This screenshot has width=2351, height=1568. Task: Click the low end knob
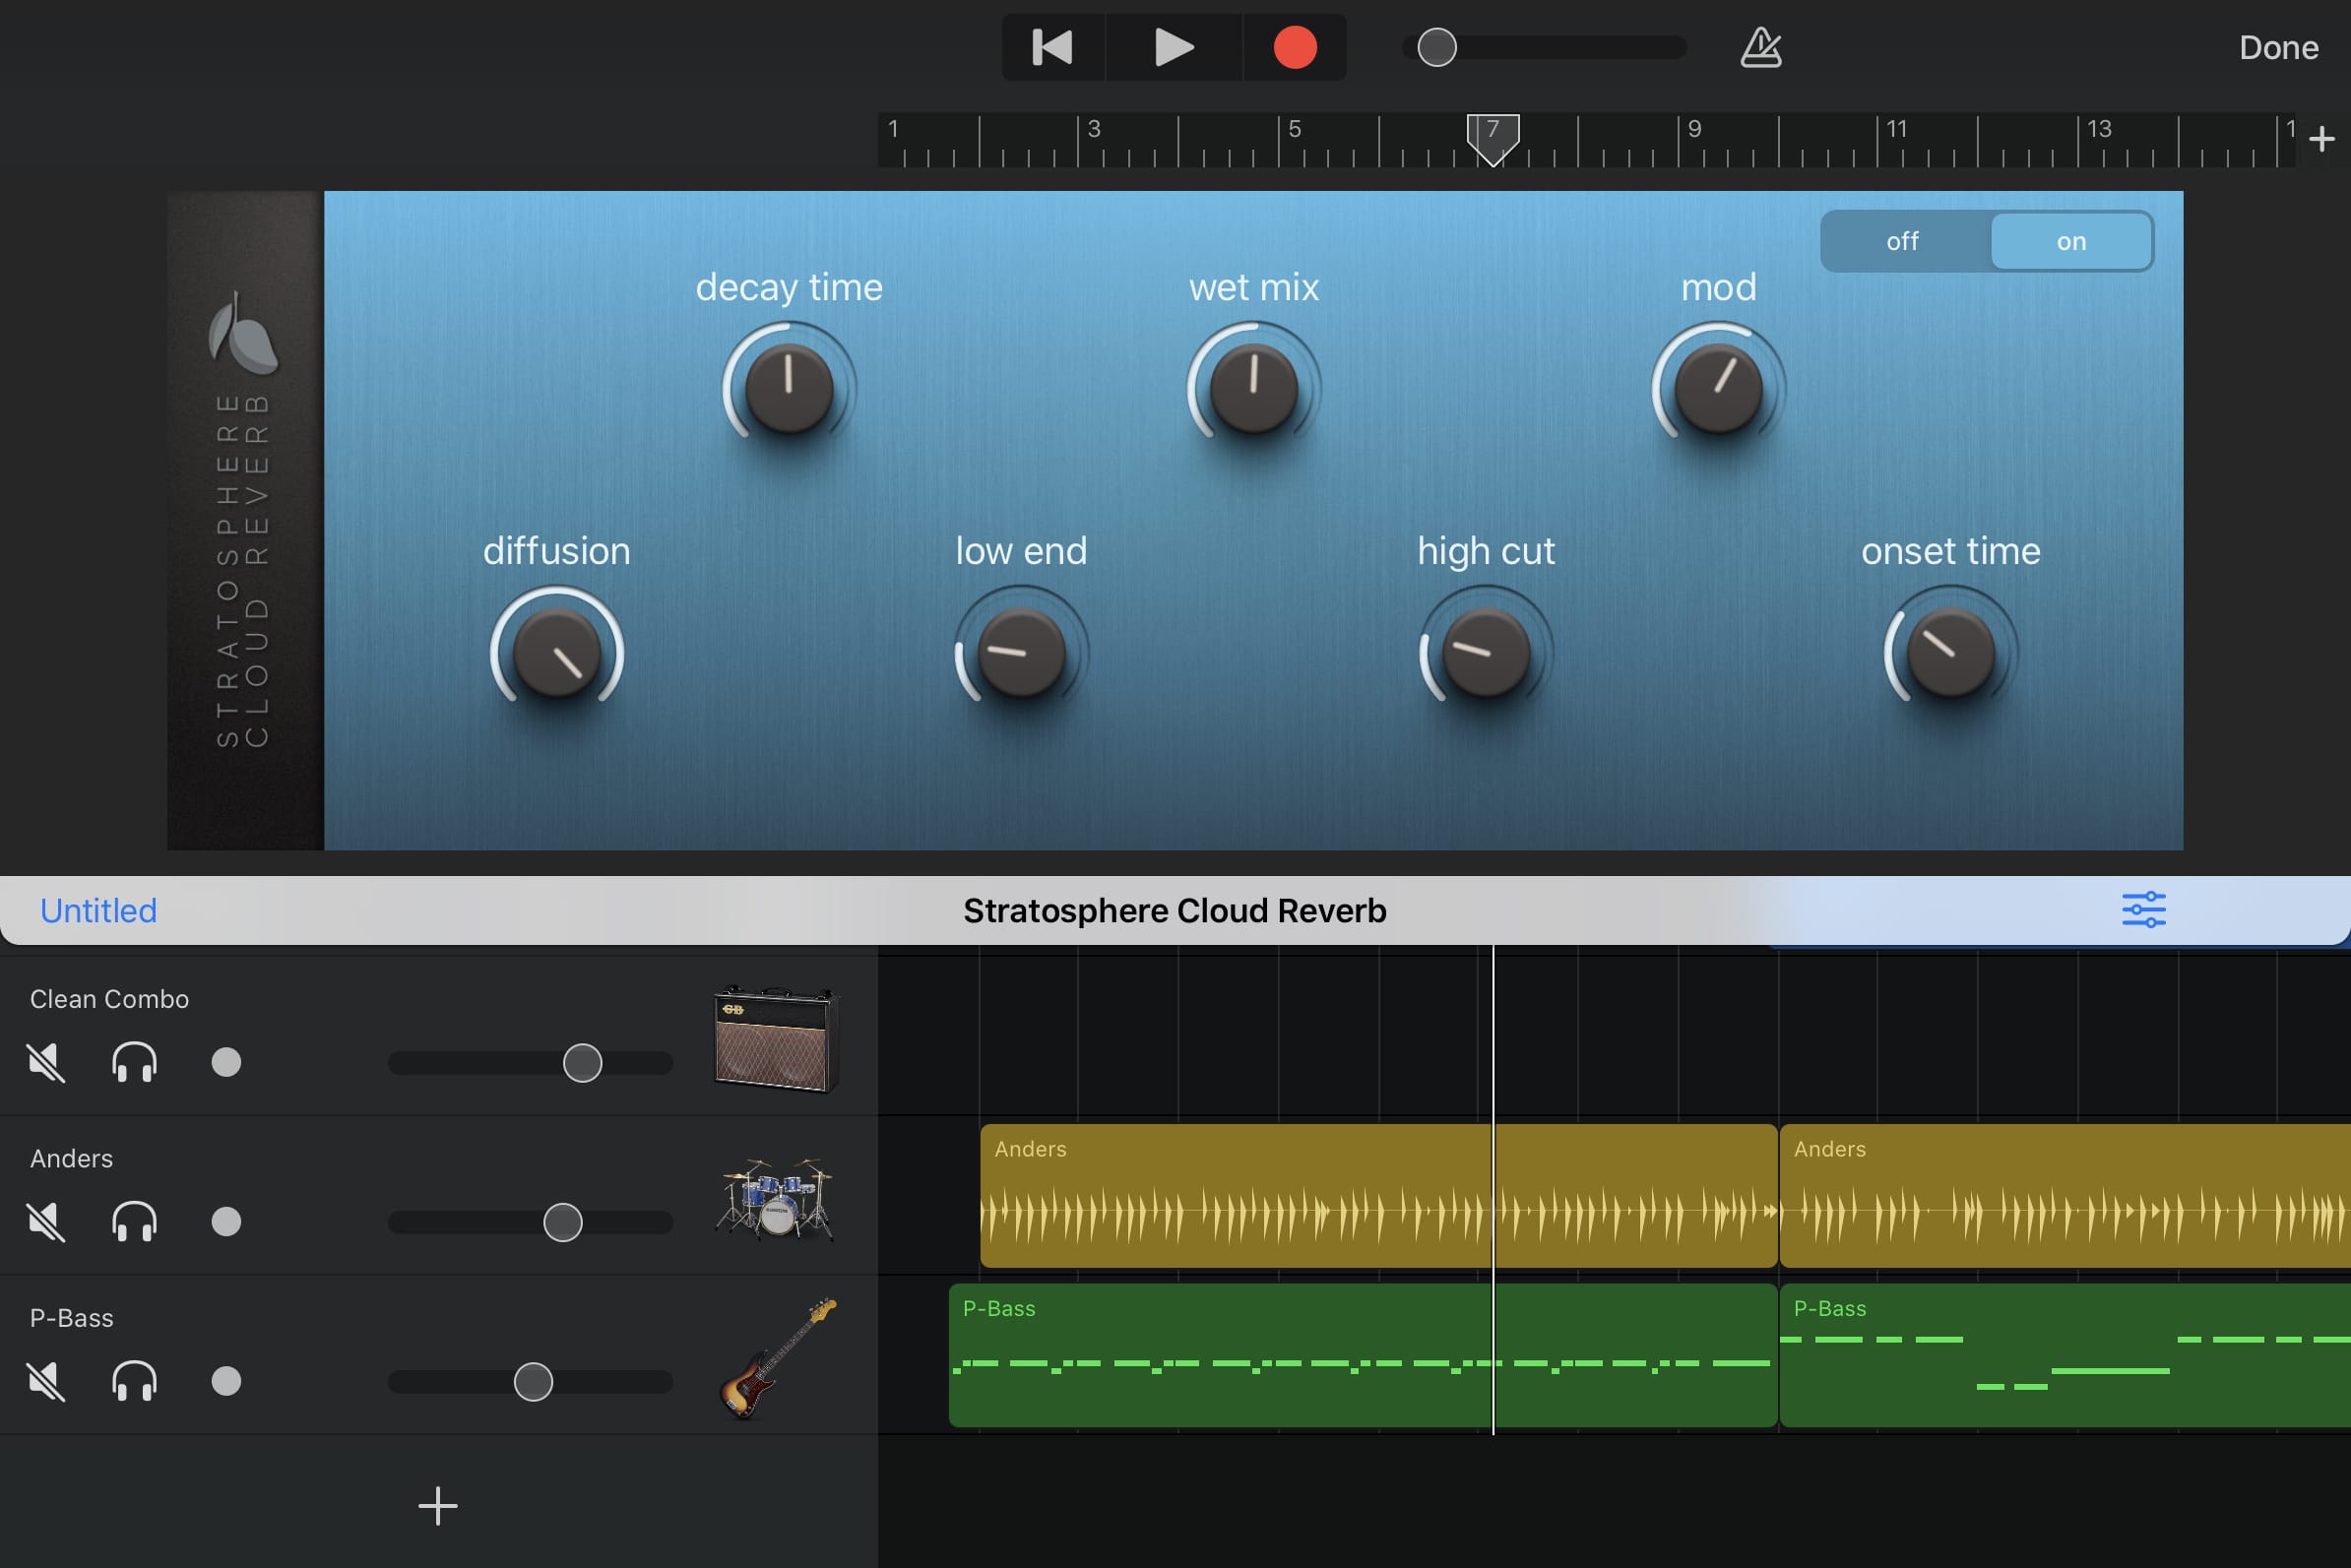pos(1021,652)
